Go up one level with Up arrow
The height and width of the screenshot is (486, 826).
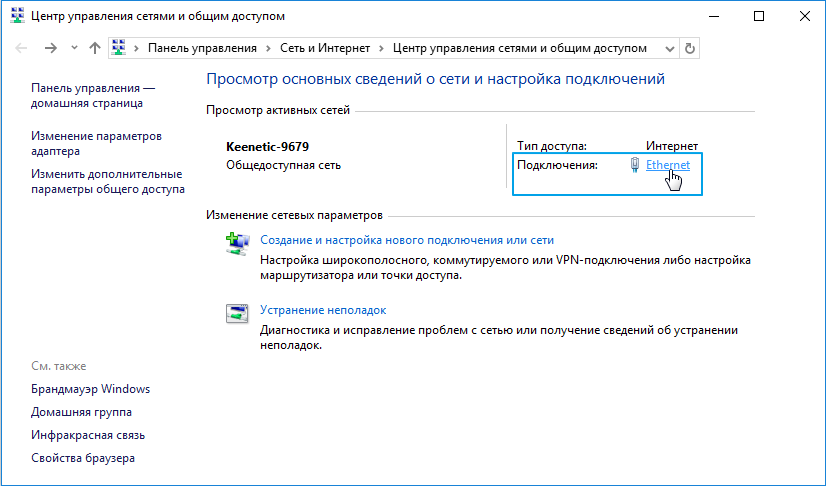pos(95,48)
